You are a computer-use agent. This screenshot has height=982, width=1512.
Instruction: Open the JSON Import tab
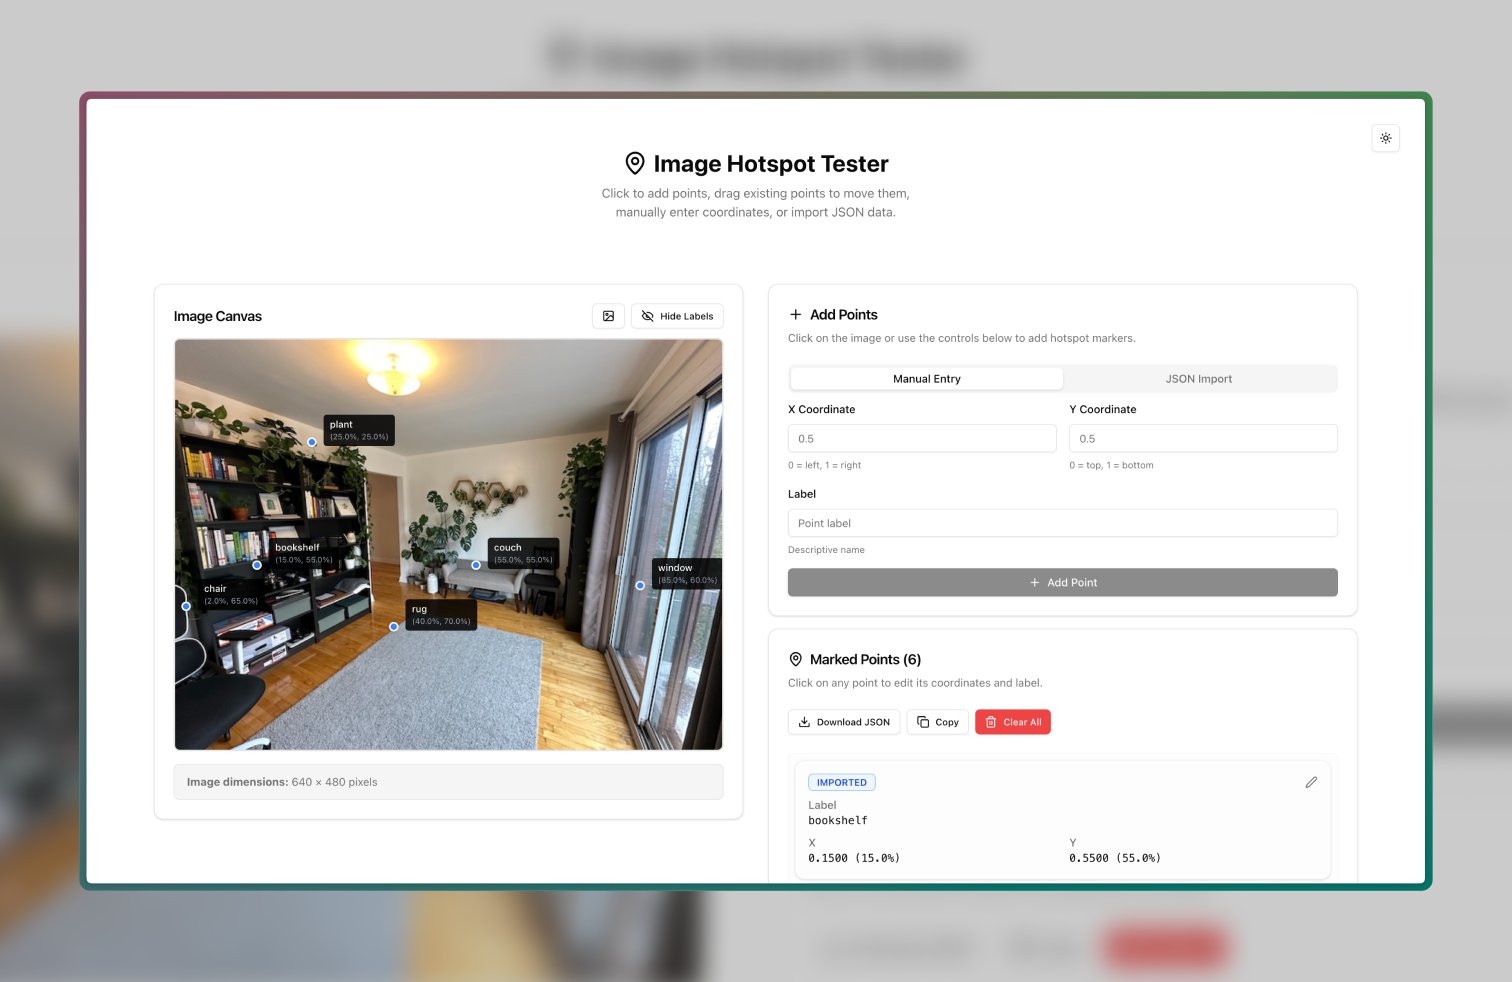tap(1198, 379)
